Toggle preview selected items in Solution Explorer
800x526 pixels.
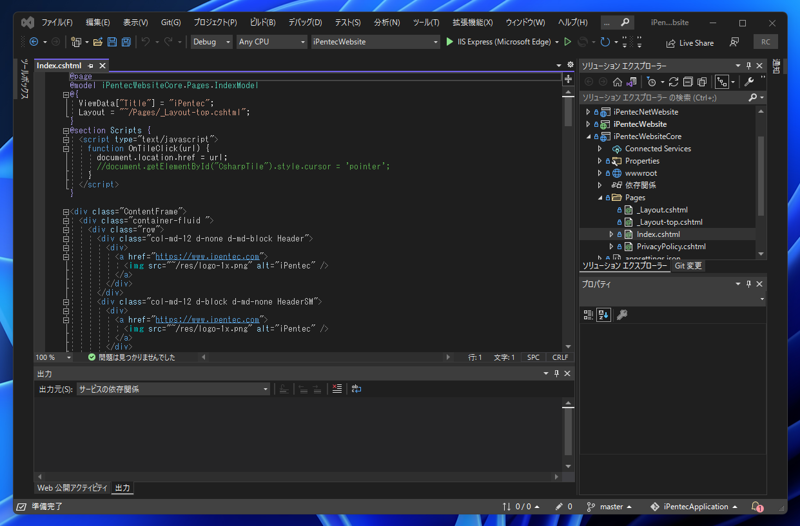coord(722,82)
